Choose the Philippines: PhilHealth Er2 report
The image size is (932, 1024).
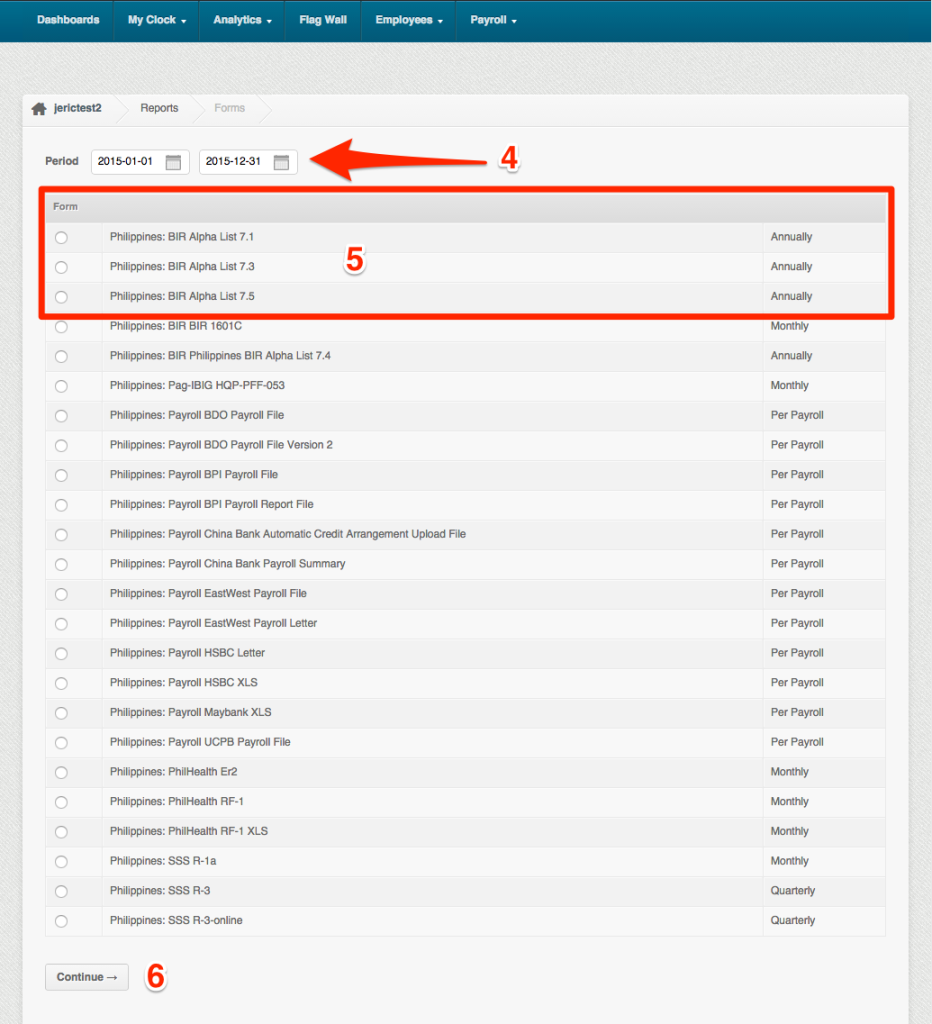60,771
